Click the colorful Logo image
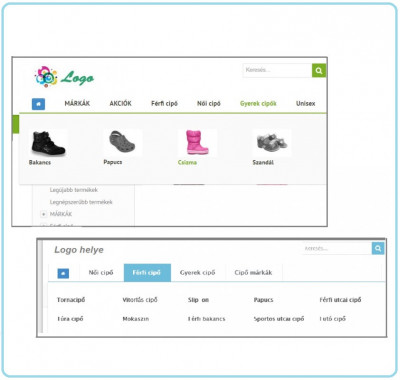The image size is (400, 380). [x=64, y=77]
